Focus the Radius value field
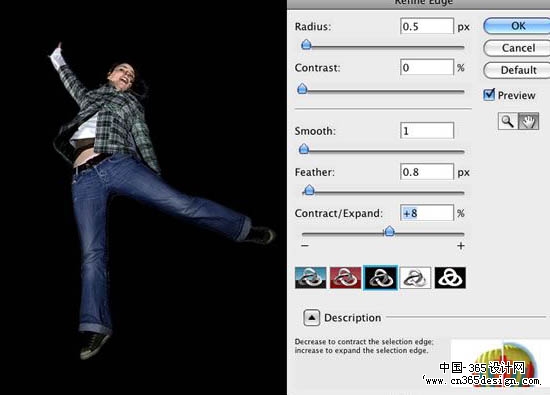 [x=427, y=26]
